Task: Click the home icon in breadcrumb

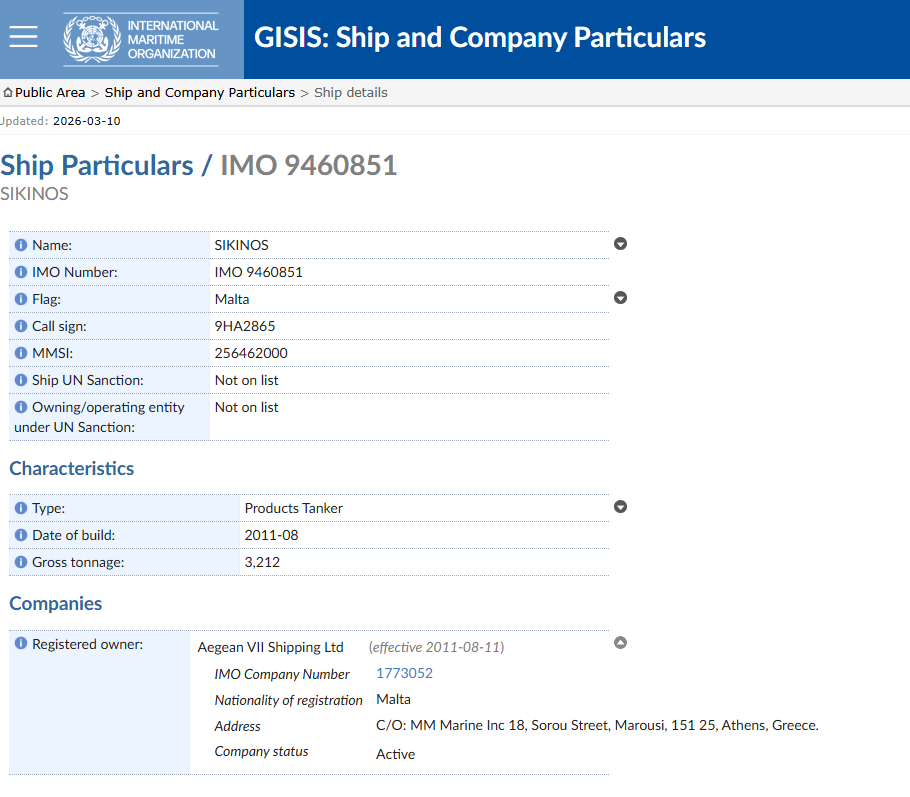Action: coord(8,93)
